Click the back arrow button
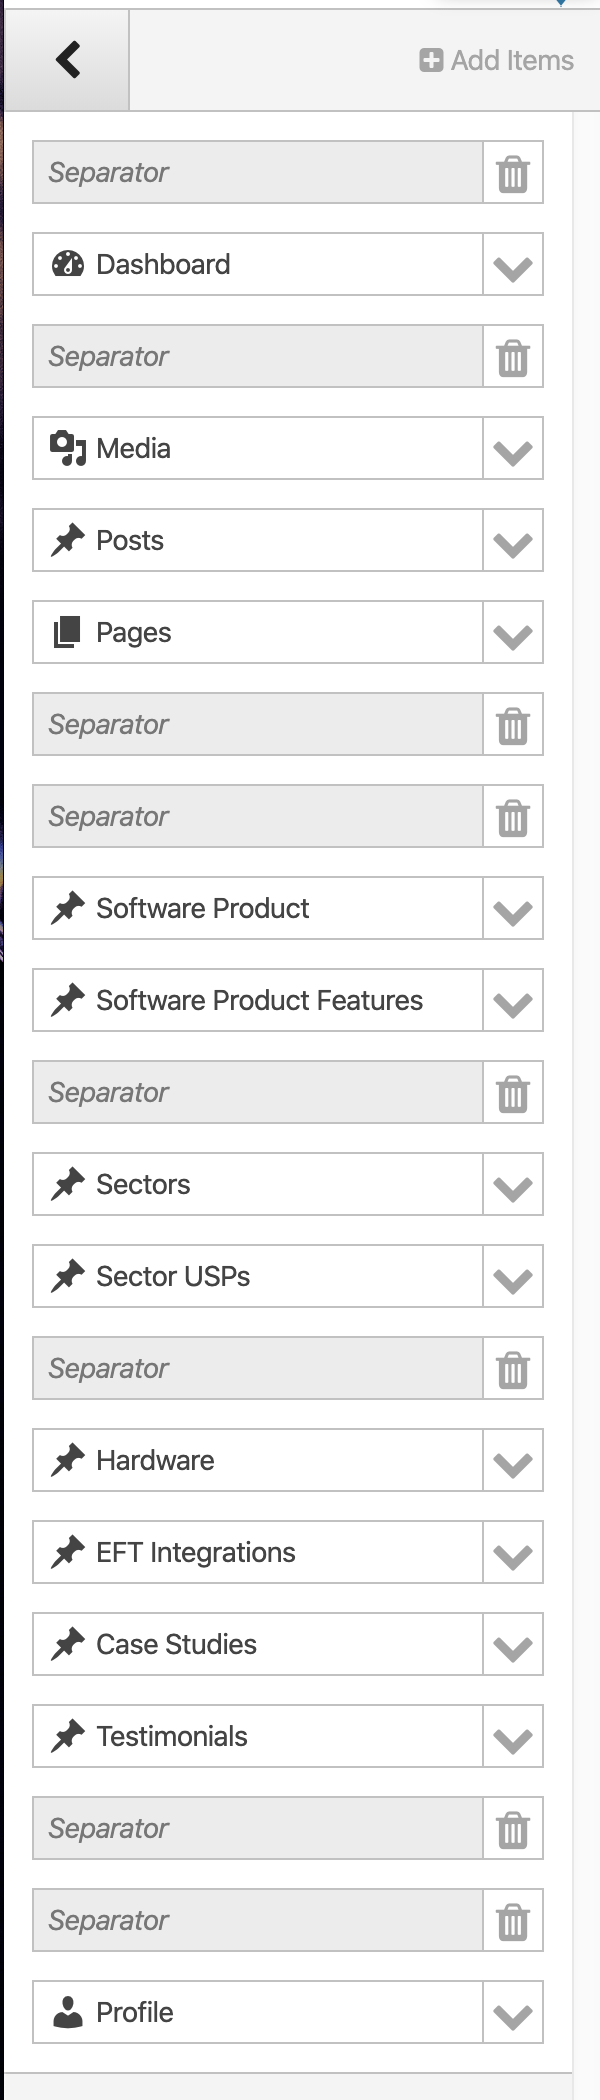 coord(68,60)
